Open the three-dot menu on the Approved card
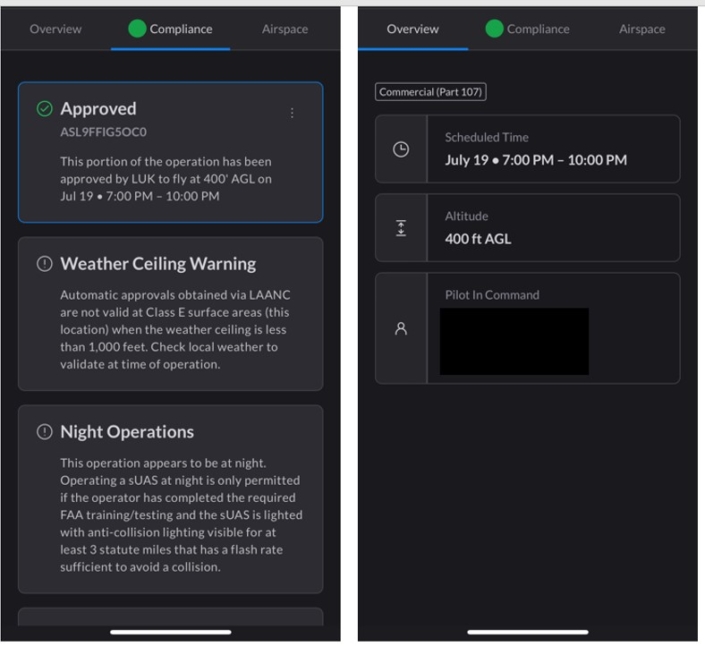The image size is (705, 646). coord(292,113)
